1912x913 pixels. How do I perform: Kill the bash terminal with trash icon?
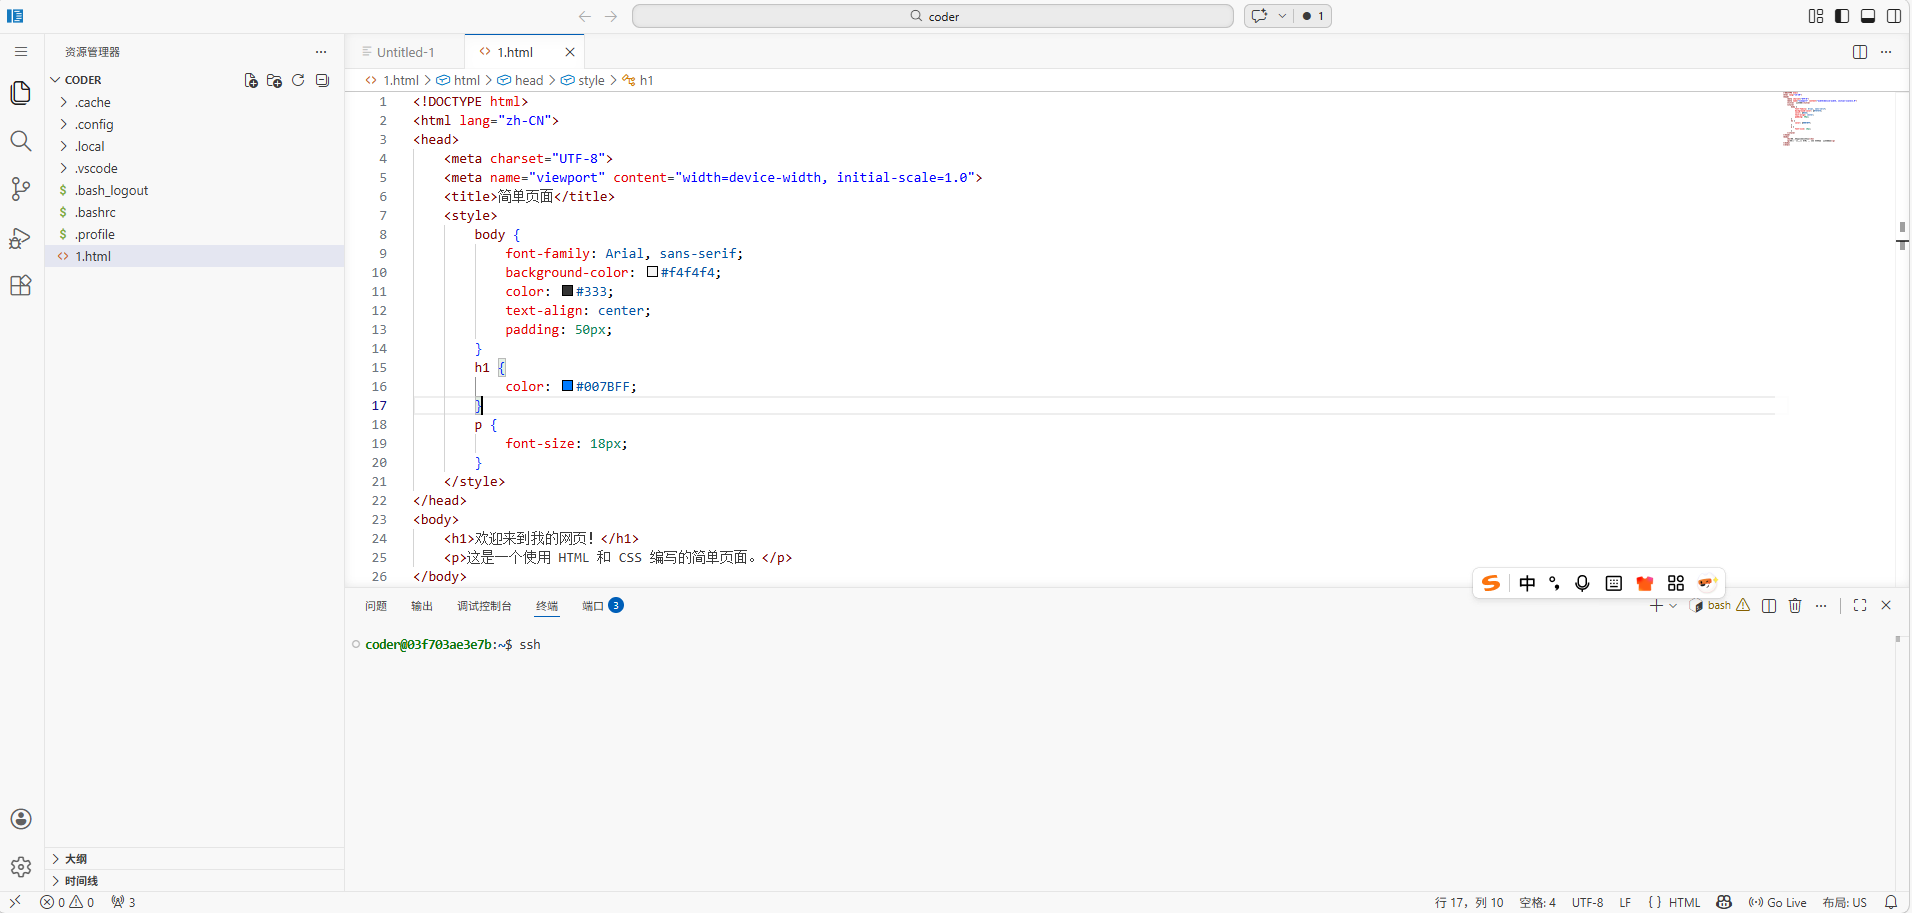click(1793, 605)
